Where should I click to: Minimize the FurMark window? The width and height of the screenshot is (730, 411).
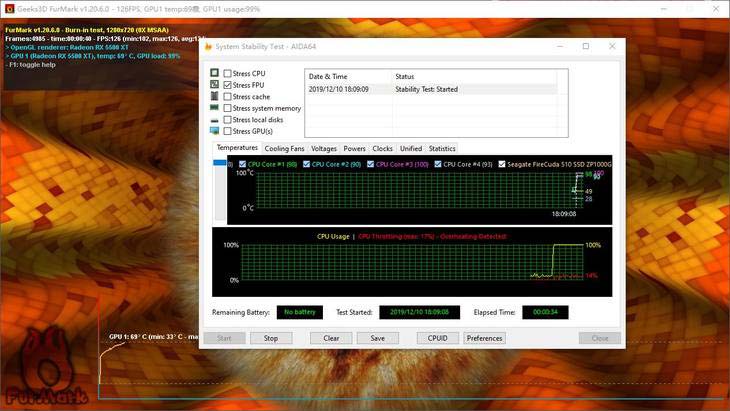coord(664,9)
